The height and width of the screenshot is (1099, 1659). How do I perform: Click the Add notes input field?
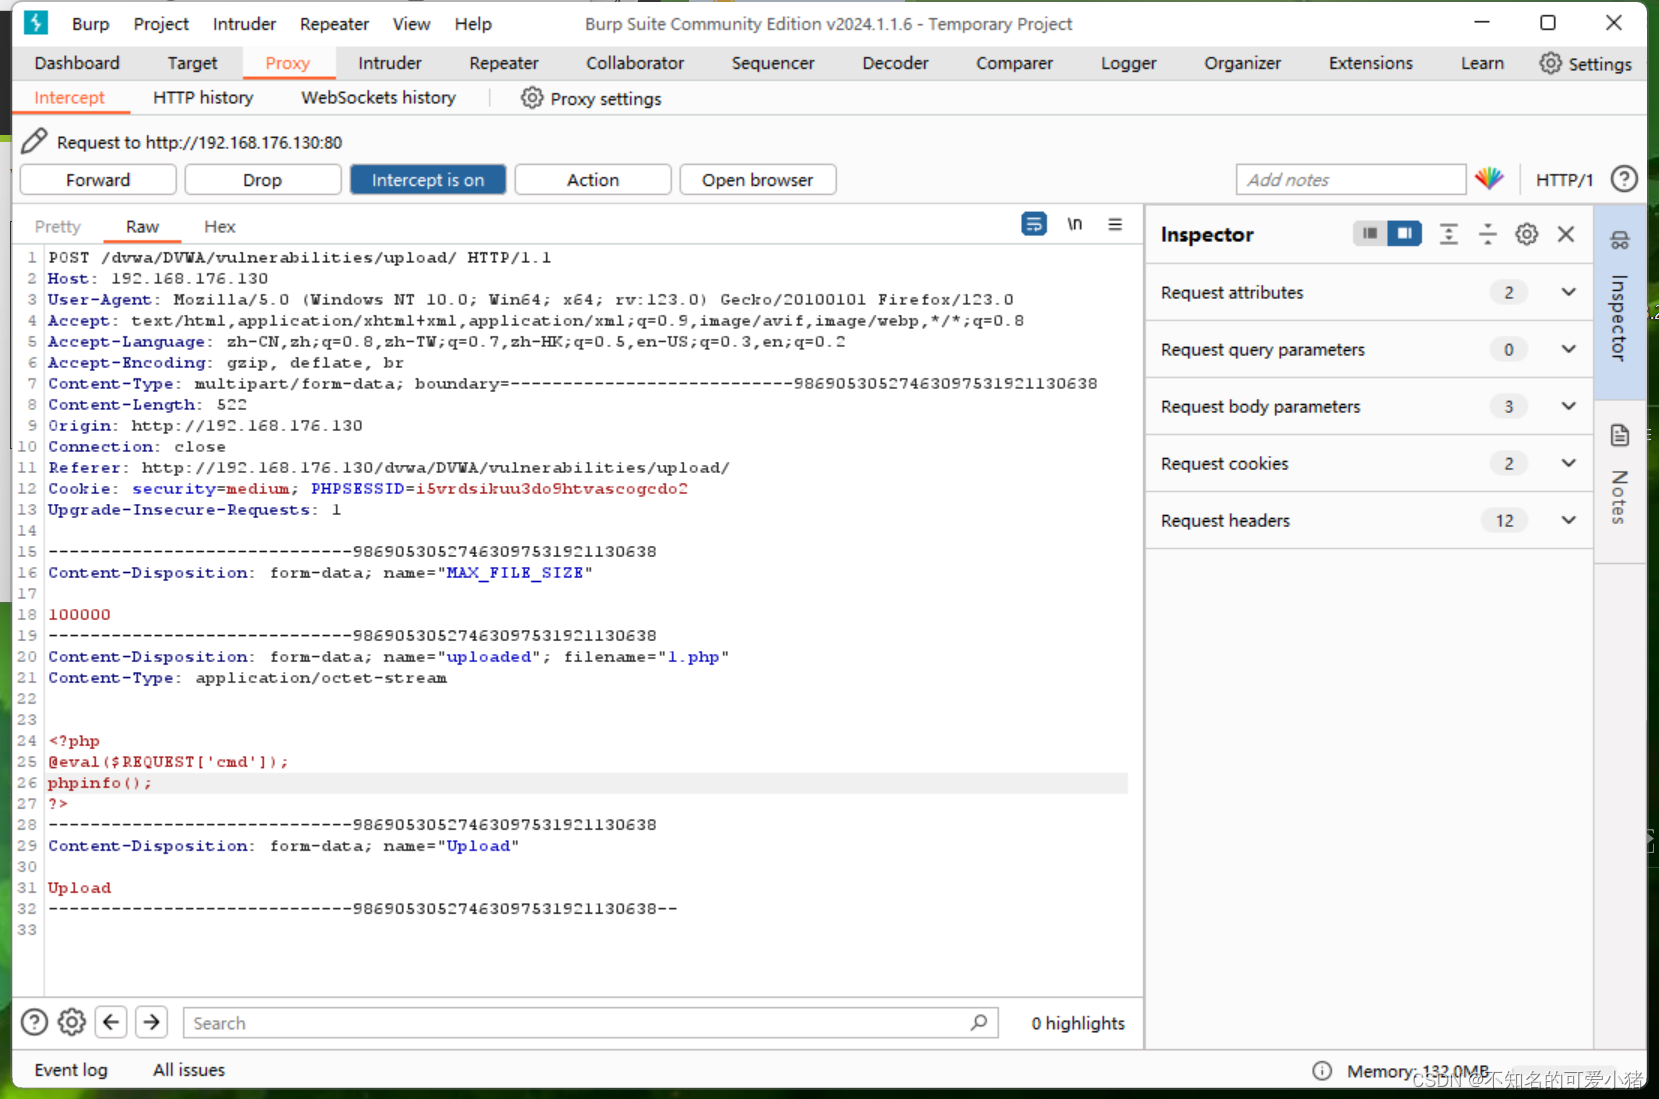coord(1351,180)
